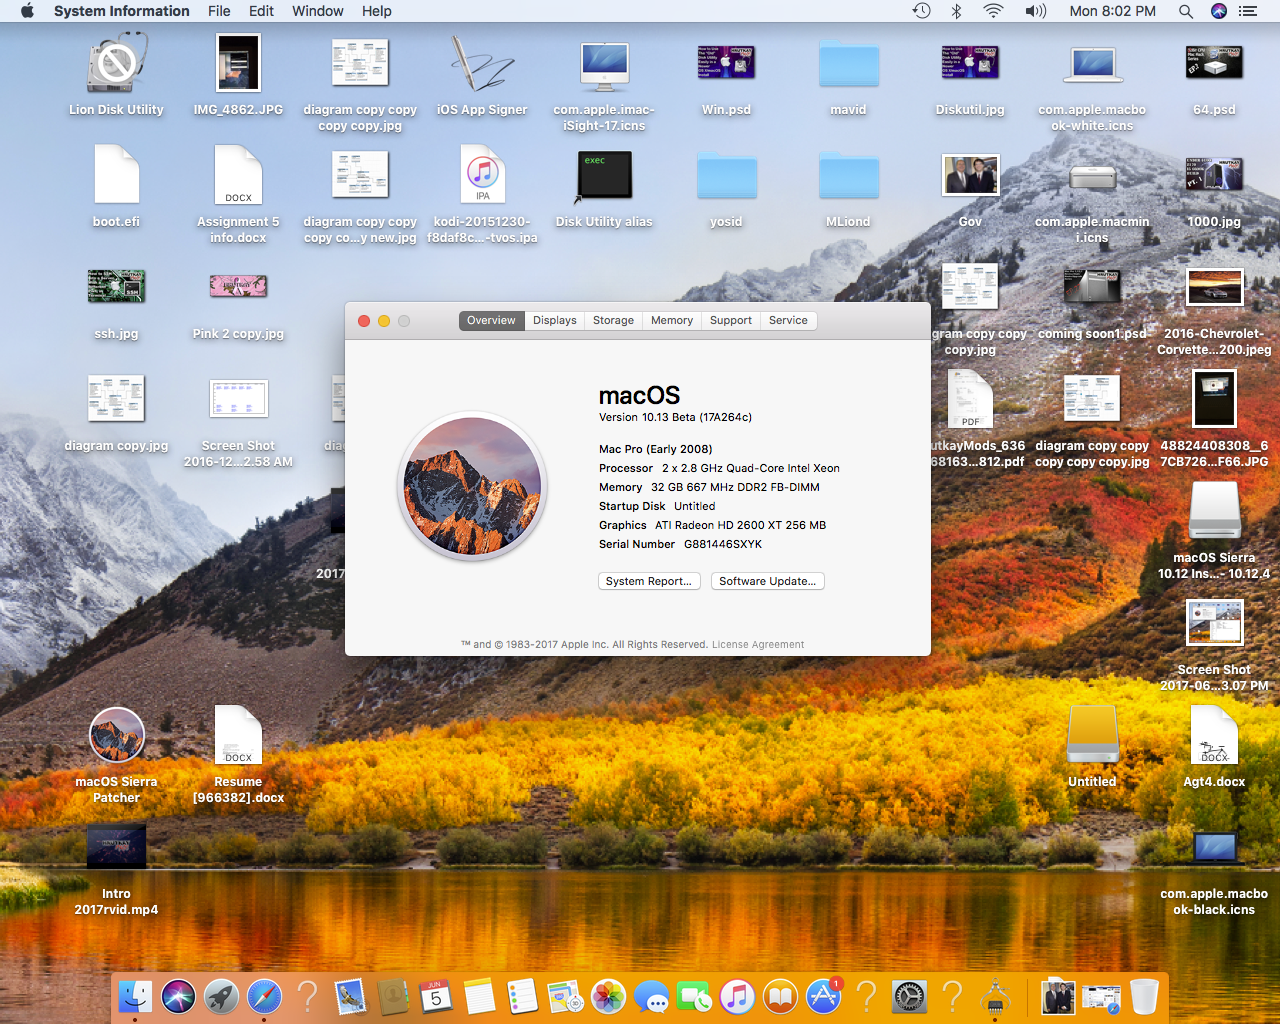The height and width of the screenshot is (1024, 1280).
Task: Open Safari compass icon in dock
Action: [x=264, y=997]
